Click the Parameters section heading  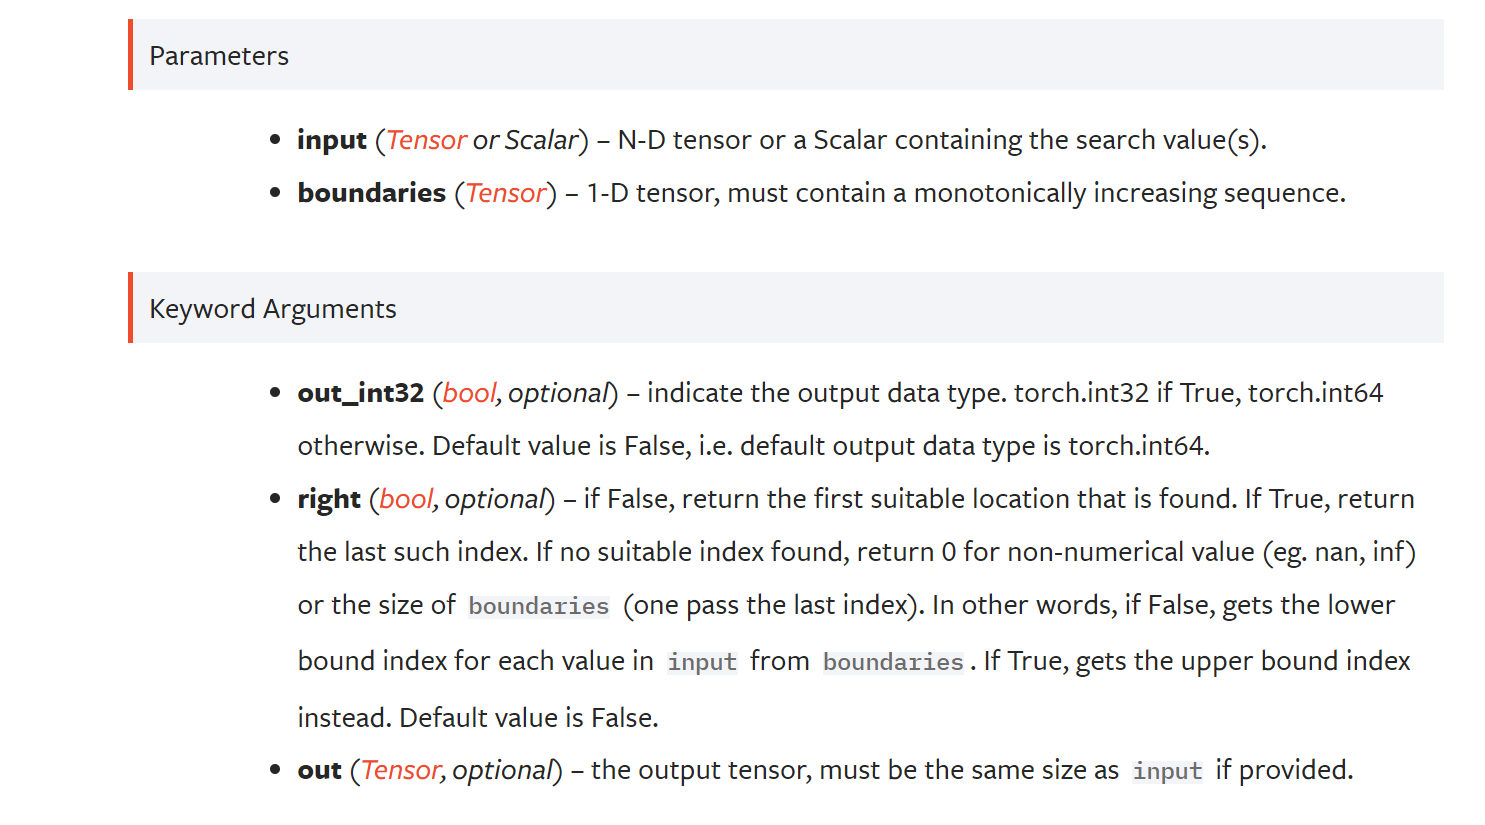[219, 56]
